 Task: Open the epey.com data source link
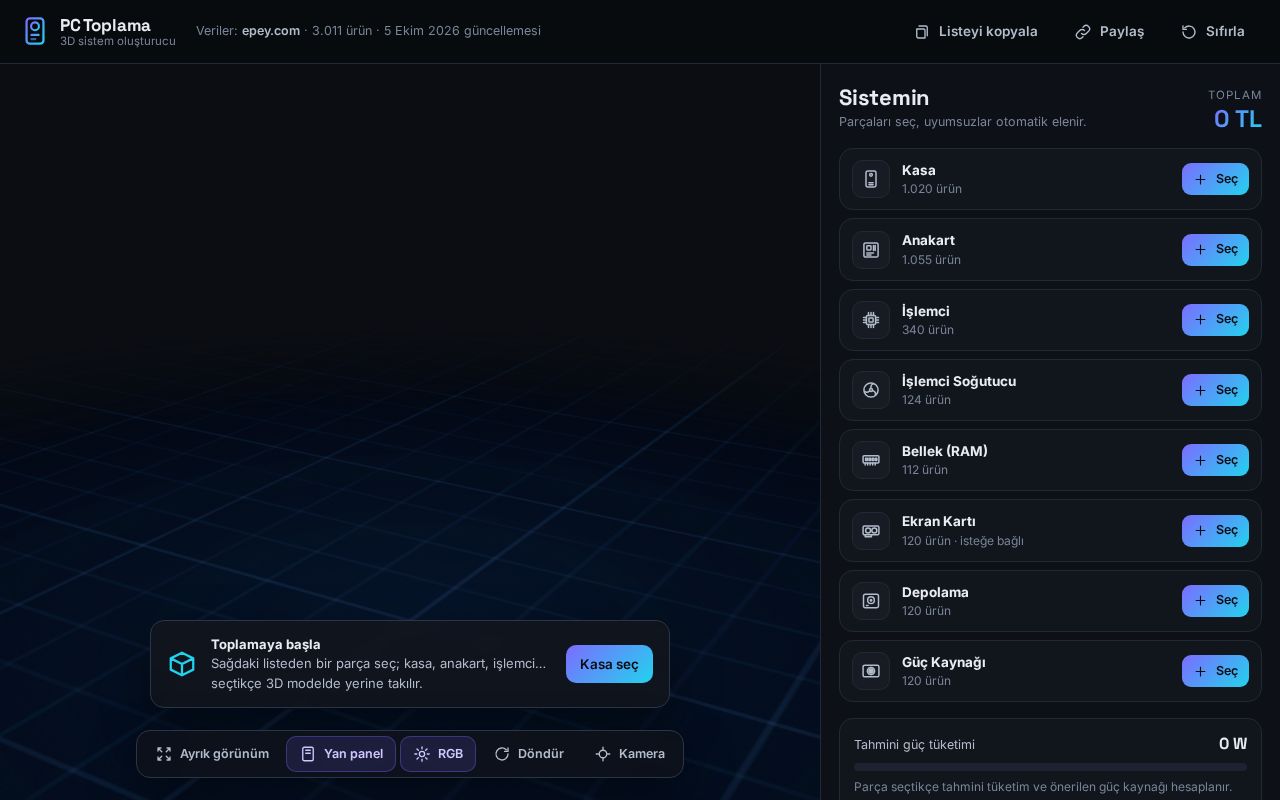[271, 31]
